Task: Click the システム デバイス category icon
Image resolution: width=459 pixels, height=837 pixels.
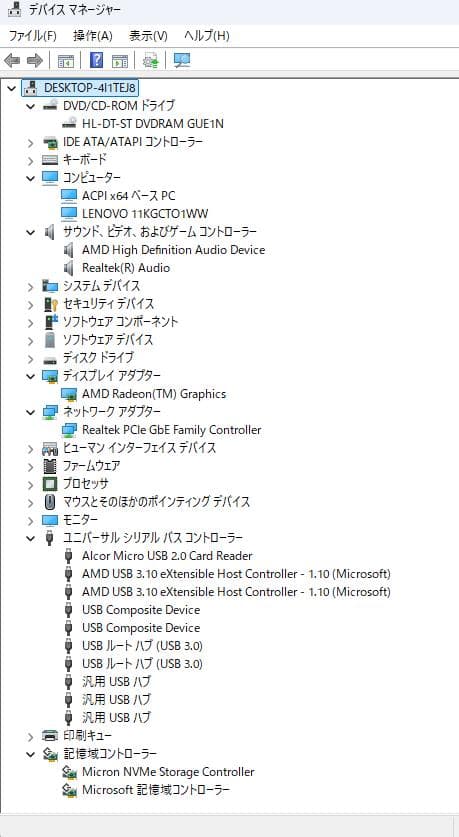Action: 50,286
